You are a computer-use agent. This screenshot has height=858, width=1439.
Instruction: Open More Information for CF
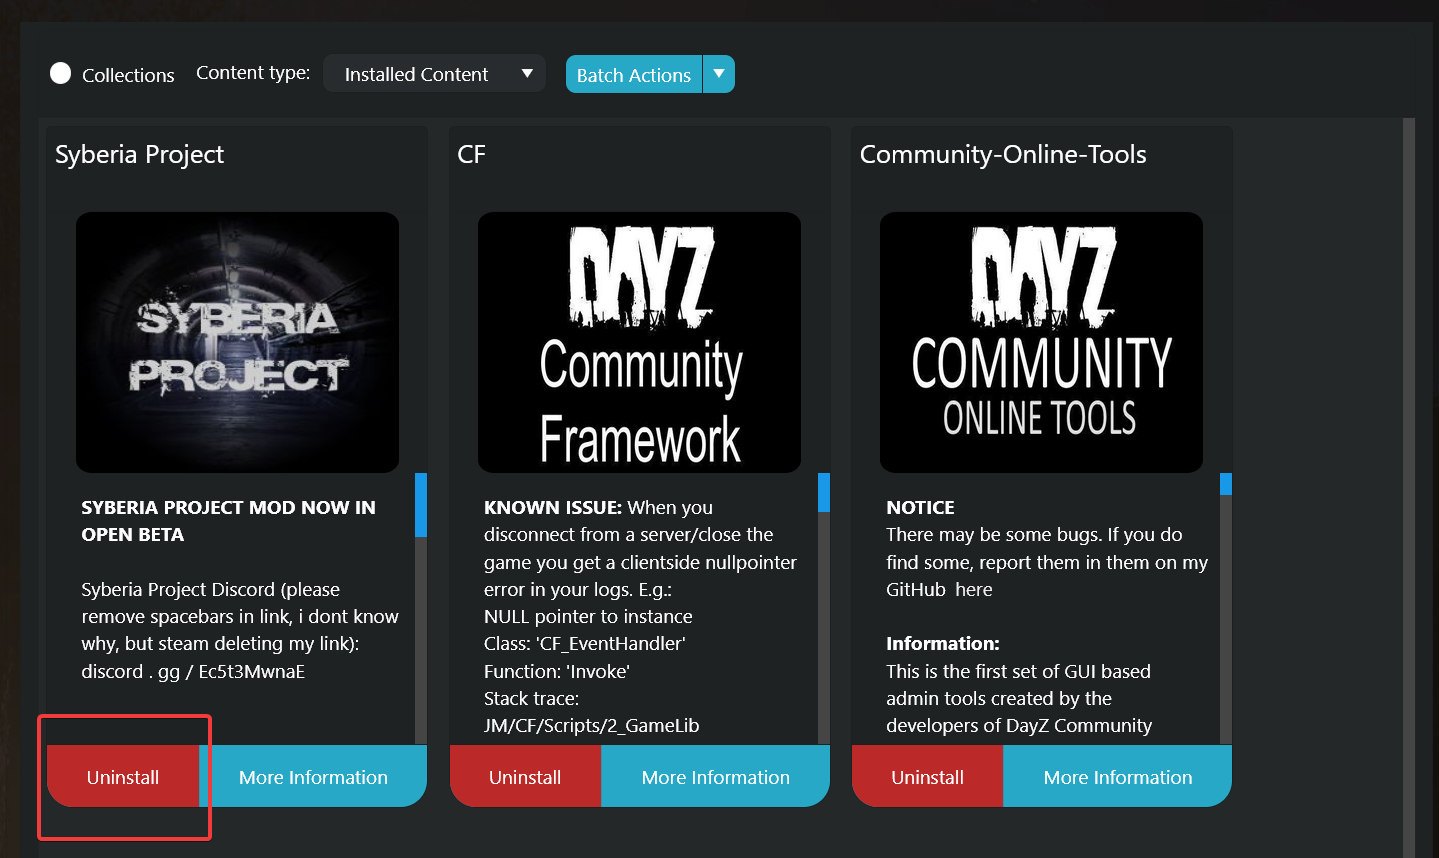click(715, 777)
